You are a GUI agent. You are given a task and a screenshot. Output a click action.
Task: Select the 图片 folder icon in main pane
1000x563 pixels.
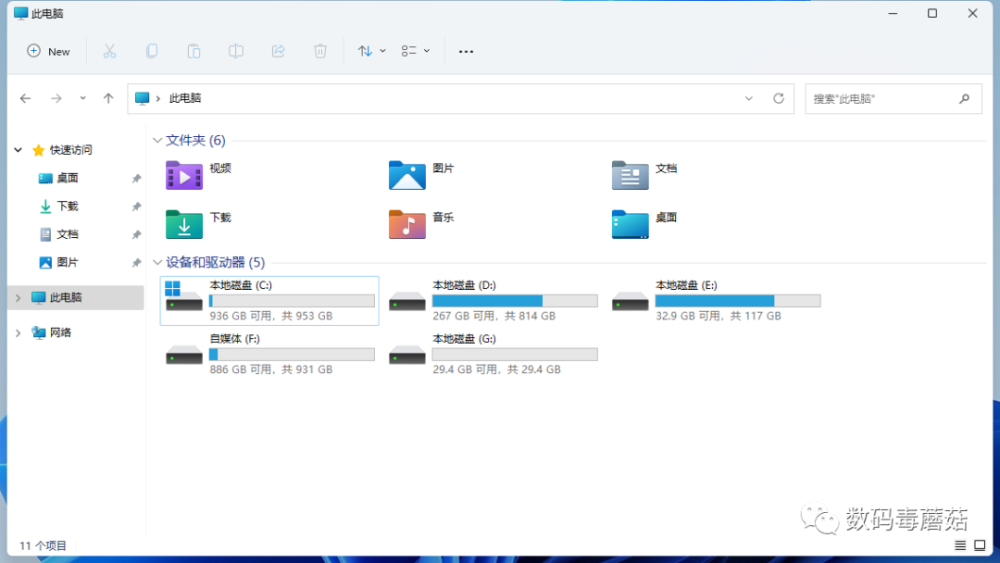pos(407,175)
